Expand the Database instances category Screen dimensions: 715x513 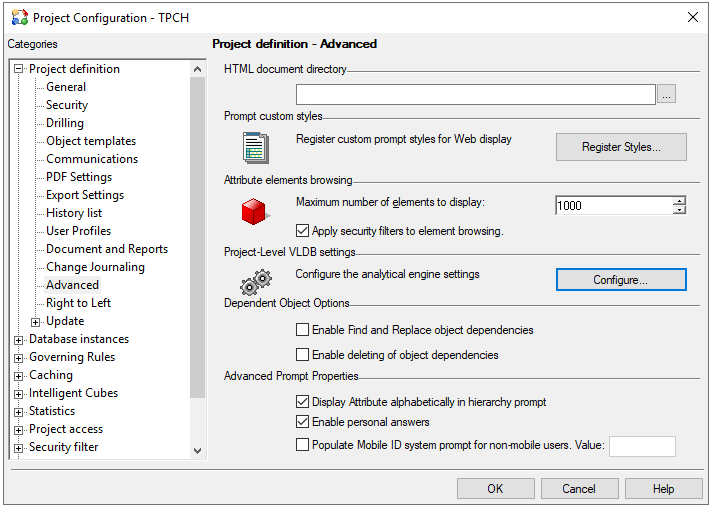(x=18, y=339)
